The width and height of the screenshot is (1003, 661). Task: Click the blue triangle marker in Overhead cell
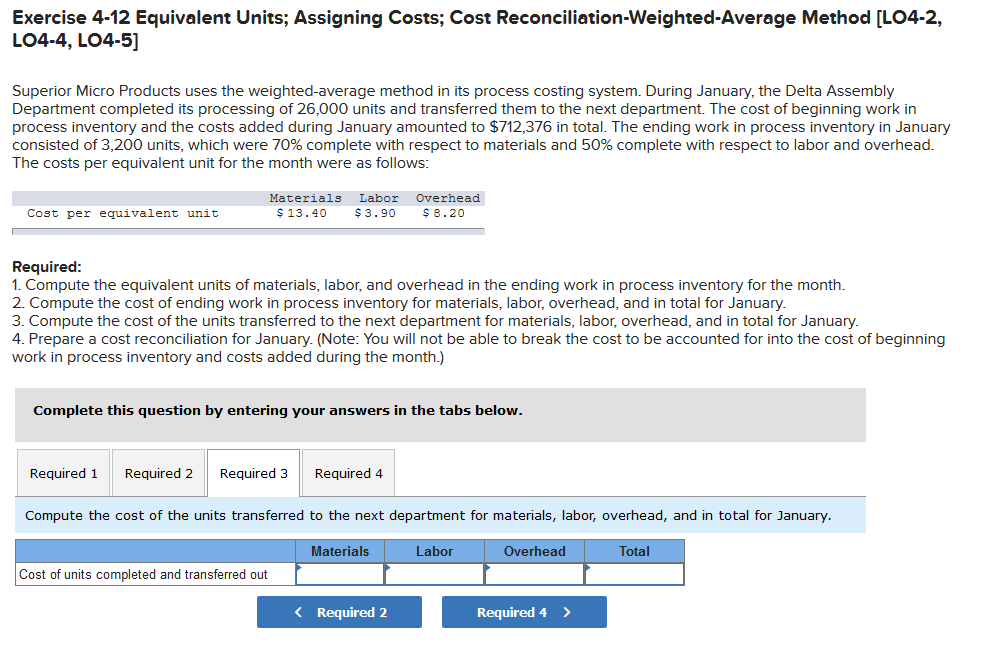[x=487, y=566]
